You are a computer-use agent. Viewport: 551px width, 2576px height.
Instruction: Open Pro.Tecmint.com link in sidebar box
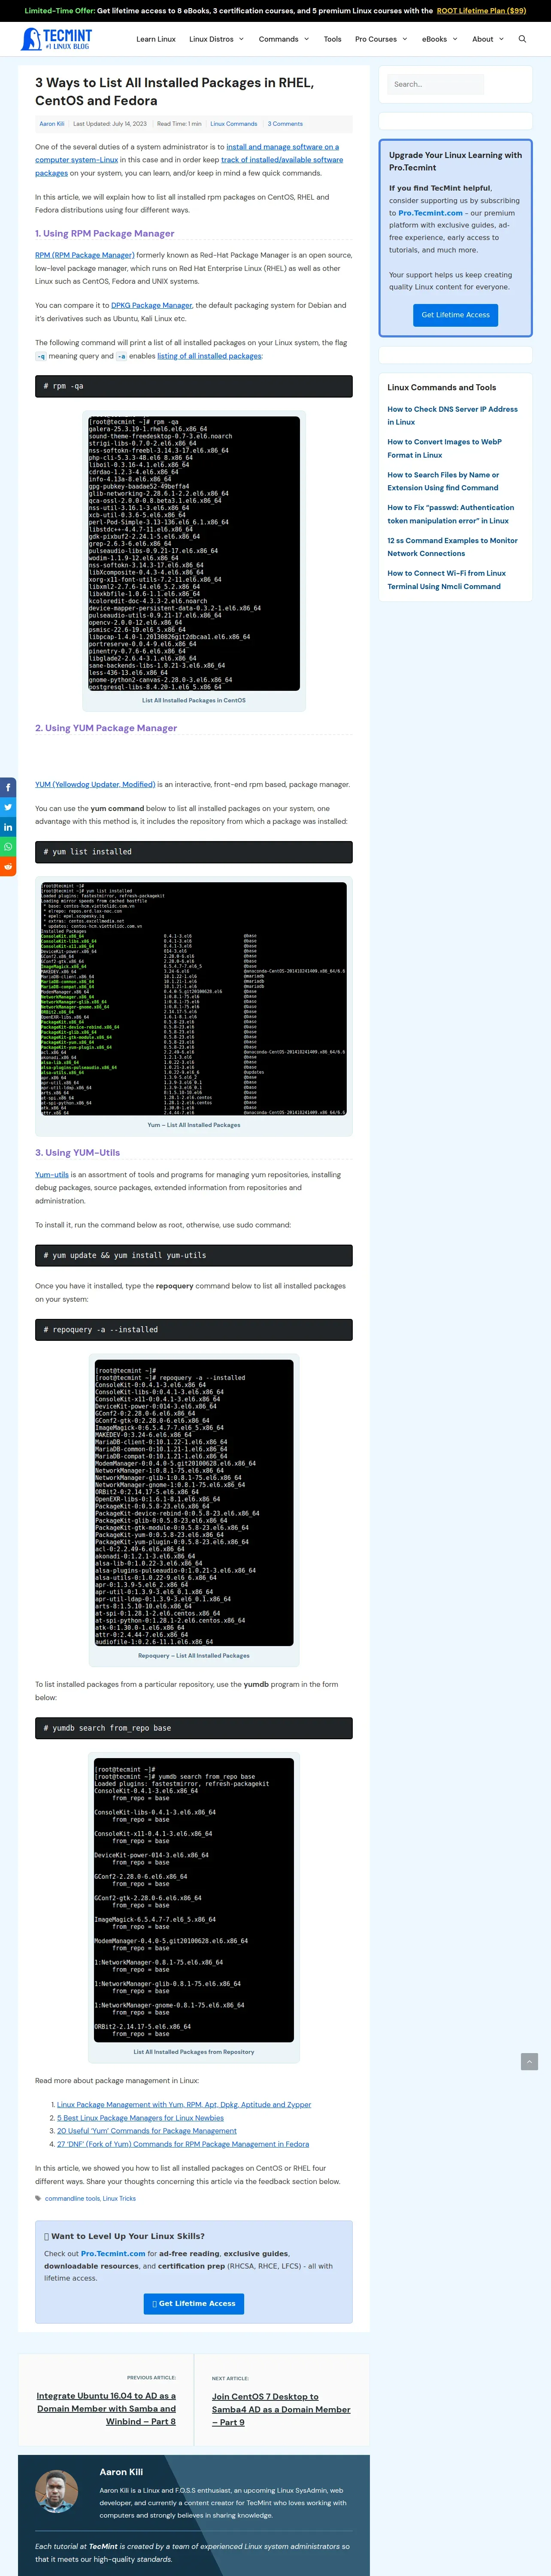tap(430, 213)
